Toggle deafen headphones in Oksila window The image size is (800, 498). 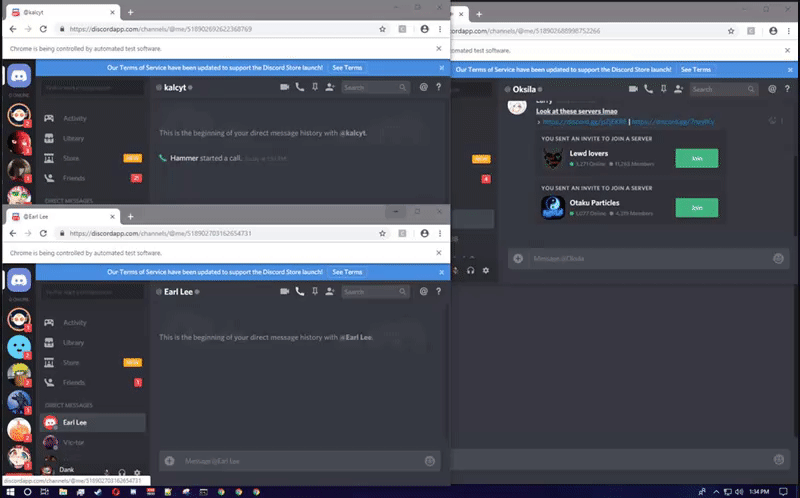pyautogui.click(x=470, y=270)
